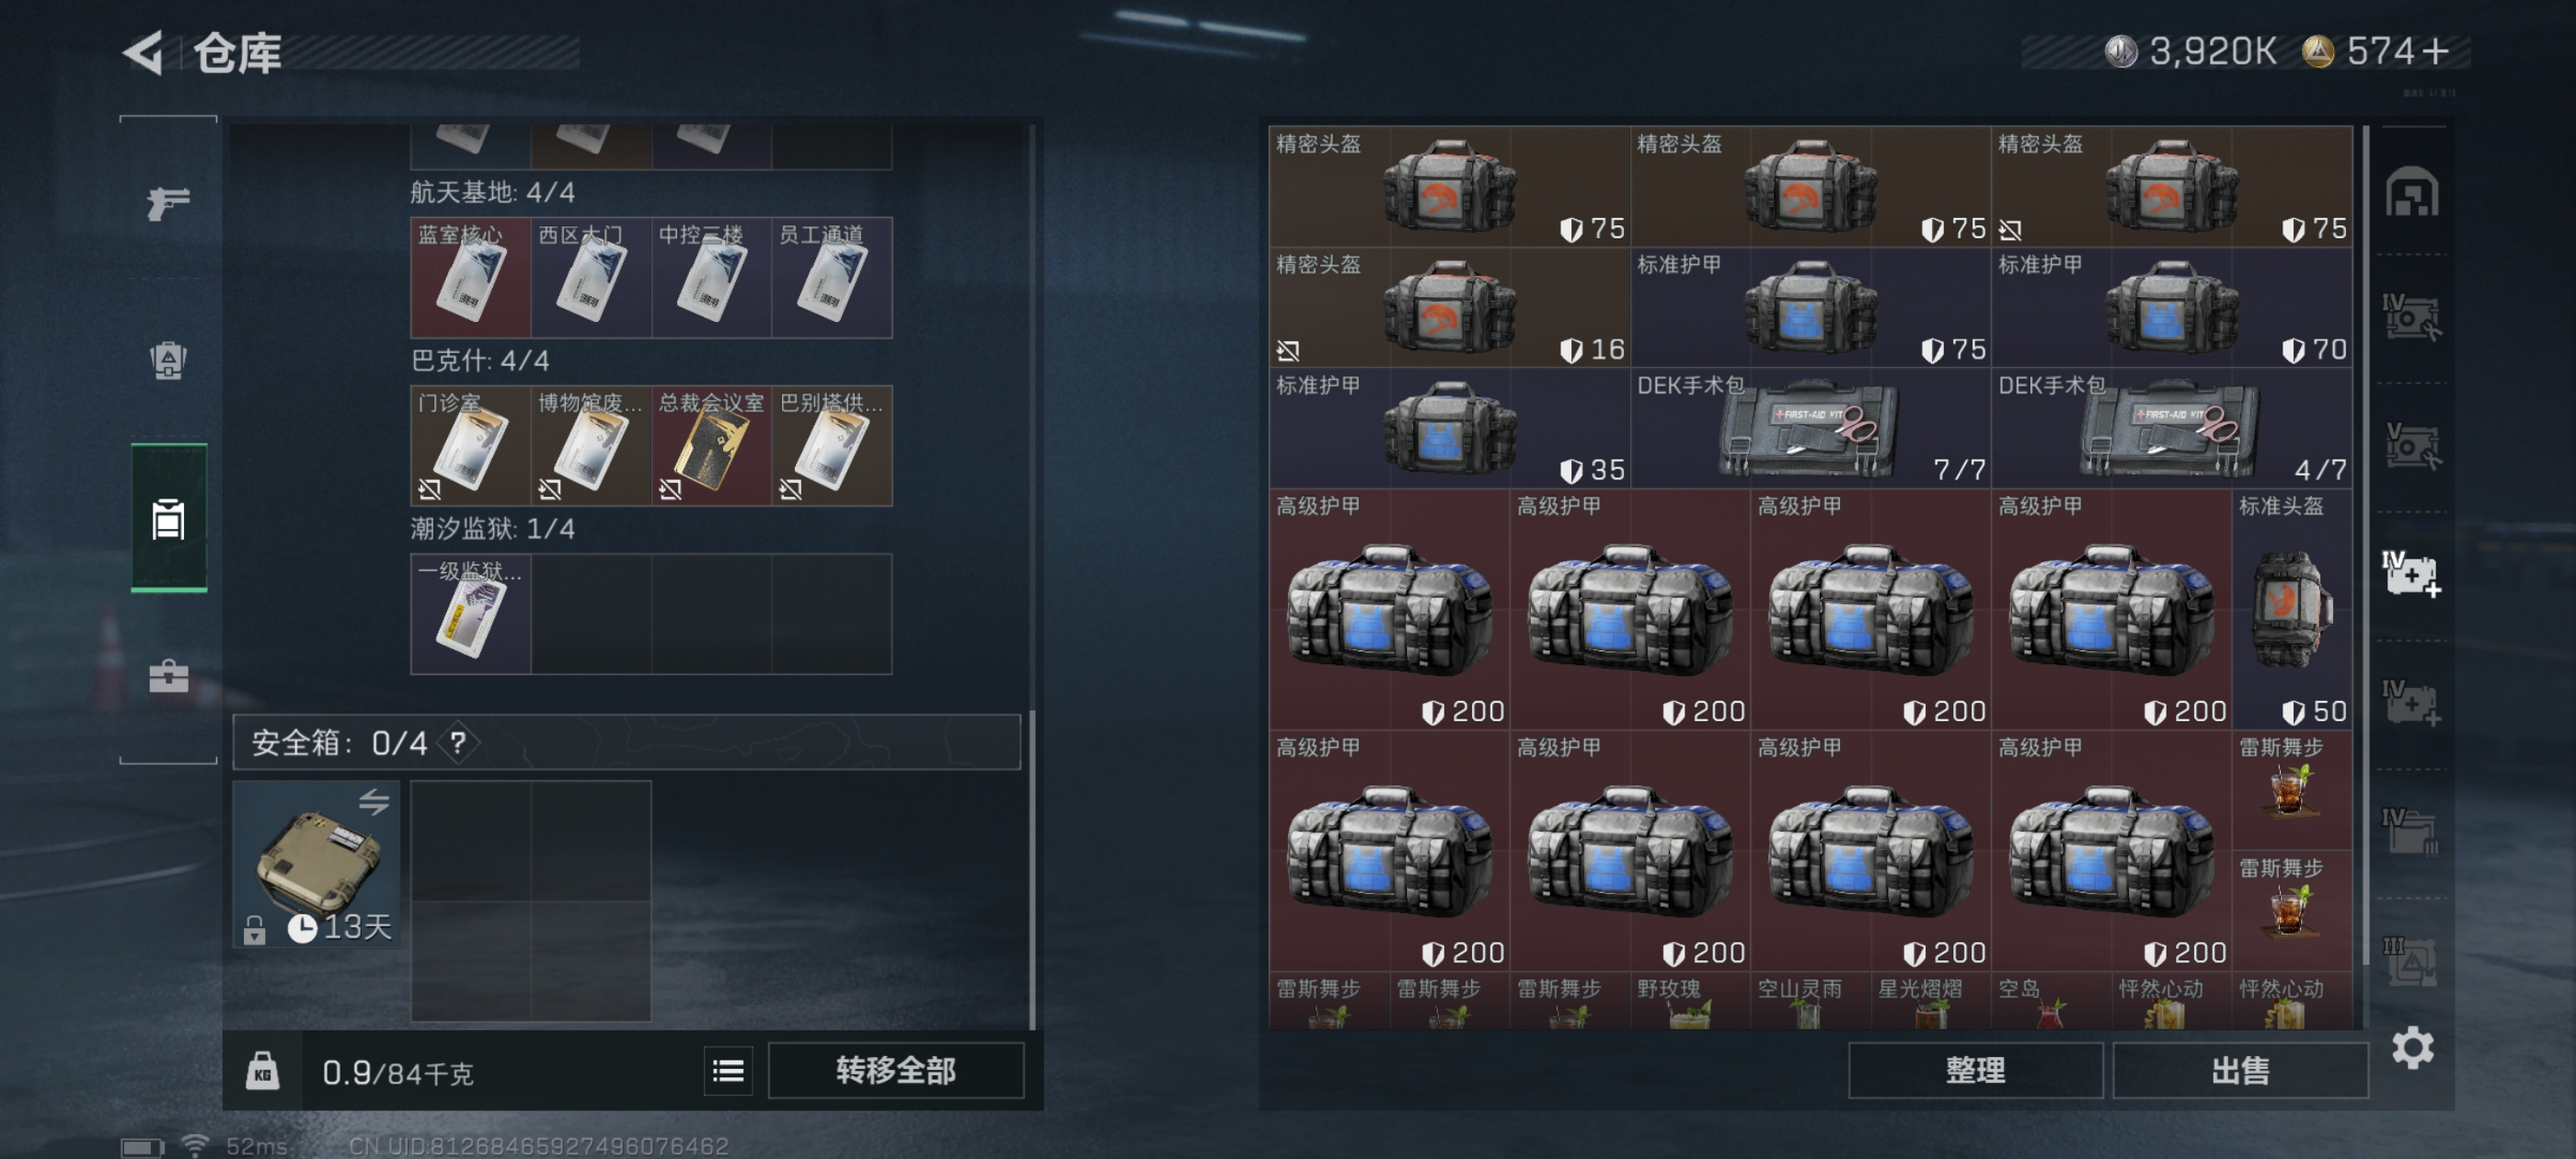Open the V-level storage tab icon
This screenshot has width=2576, height=1159.
2411,446
